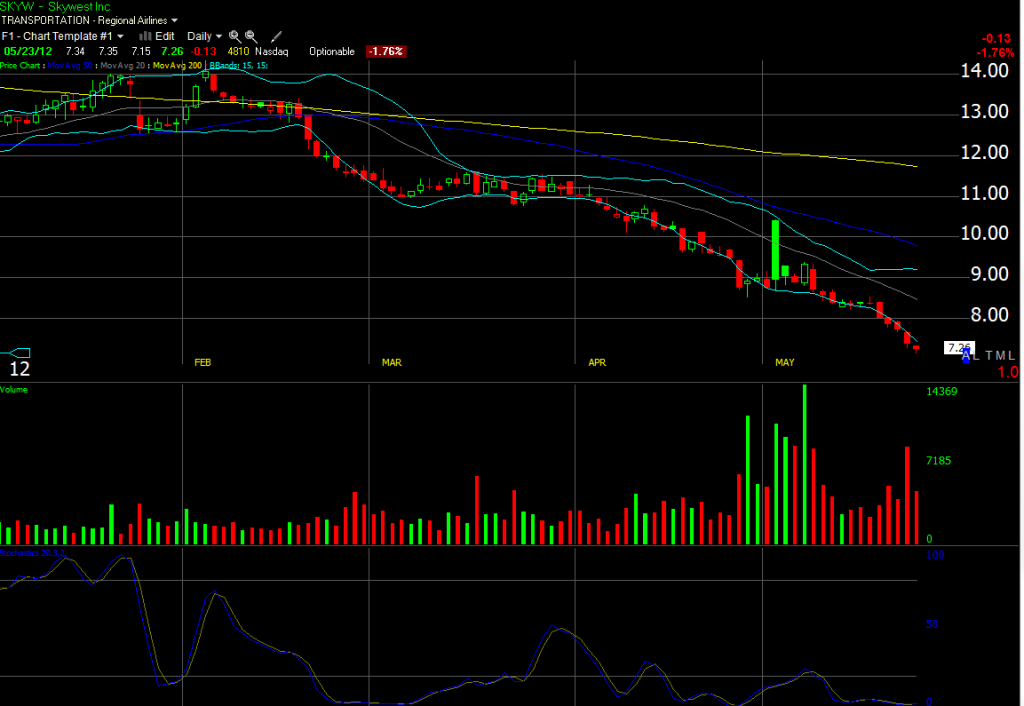
Task: Toggle the T letter in the scale row
Action: pyautogui.click(x=989, y=356)
